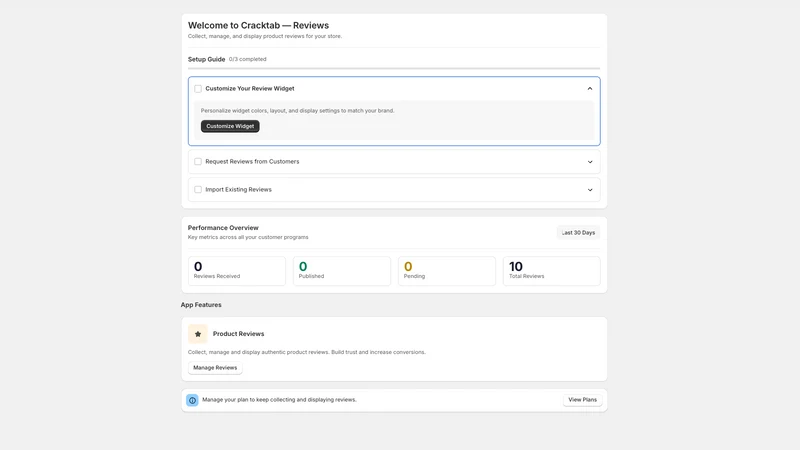Click the Request Reviews from Customers title

252,162
